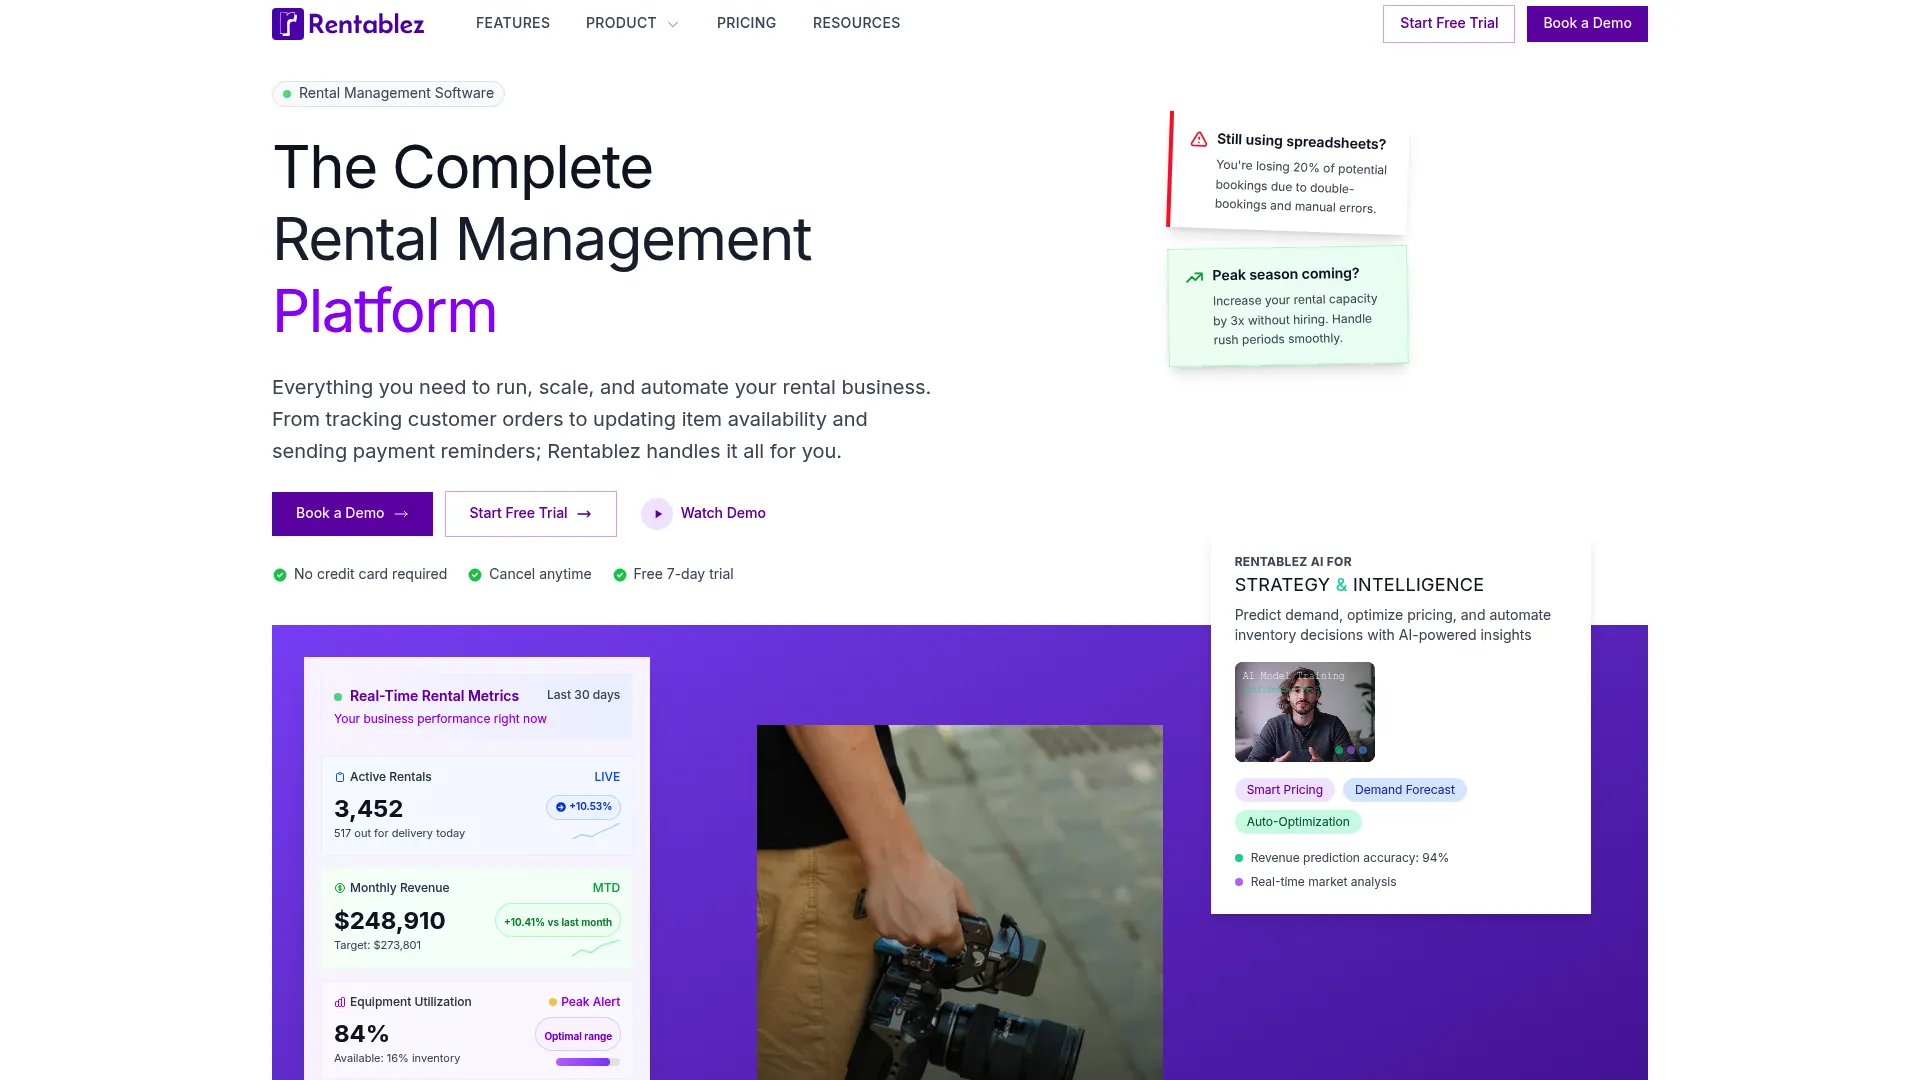Click 'Revenue prediction accuracy: 94%' text
The height and width of the screenshot is (1080, 1920).
[x=1349, y=858]
